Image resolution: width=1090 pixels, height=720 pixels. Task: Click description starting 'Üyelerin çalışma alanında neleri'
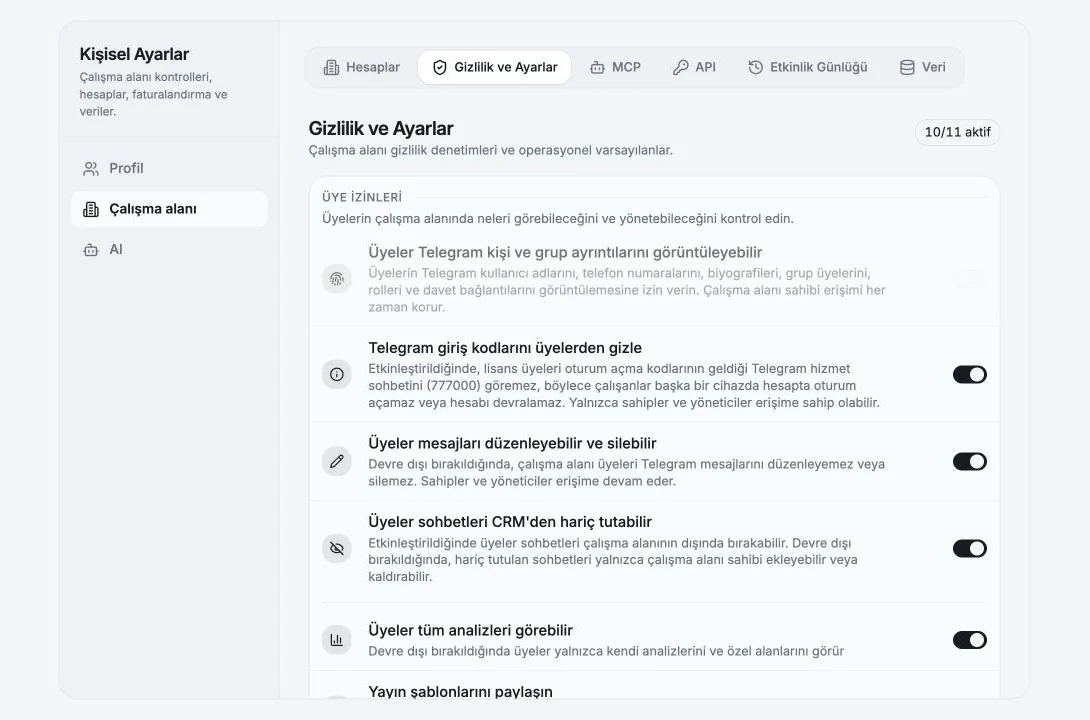[x=558, y=219]
